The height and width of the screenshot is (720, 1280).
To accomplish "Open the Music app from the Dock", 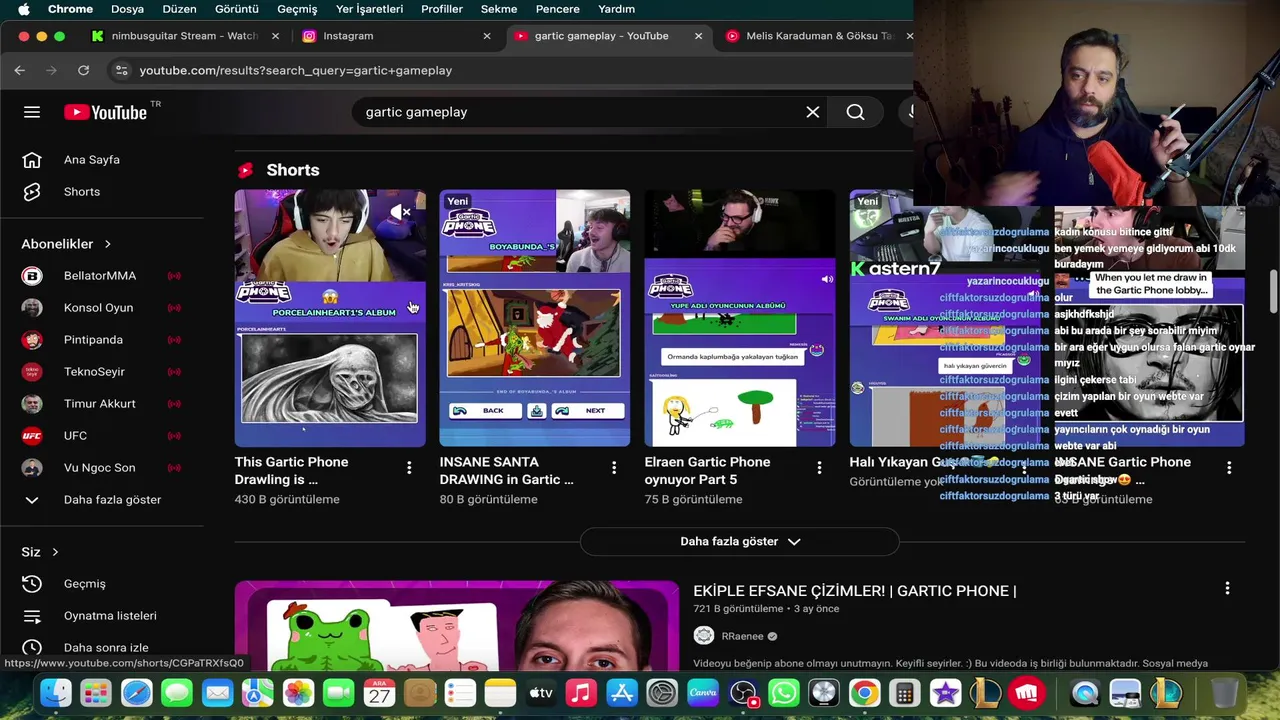I will pyautogui.click(x=581, y=693).
